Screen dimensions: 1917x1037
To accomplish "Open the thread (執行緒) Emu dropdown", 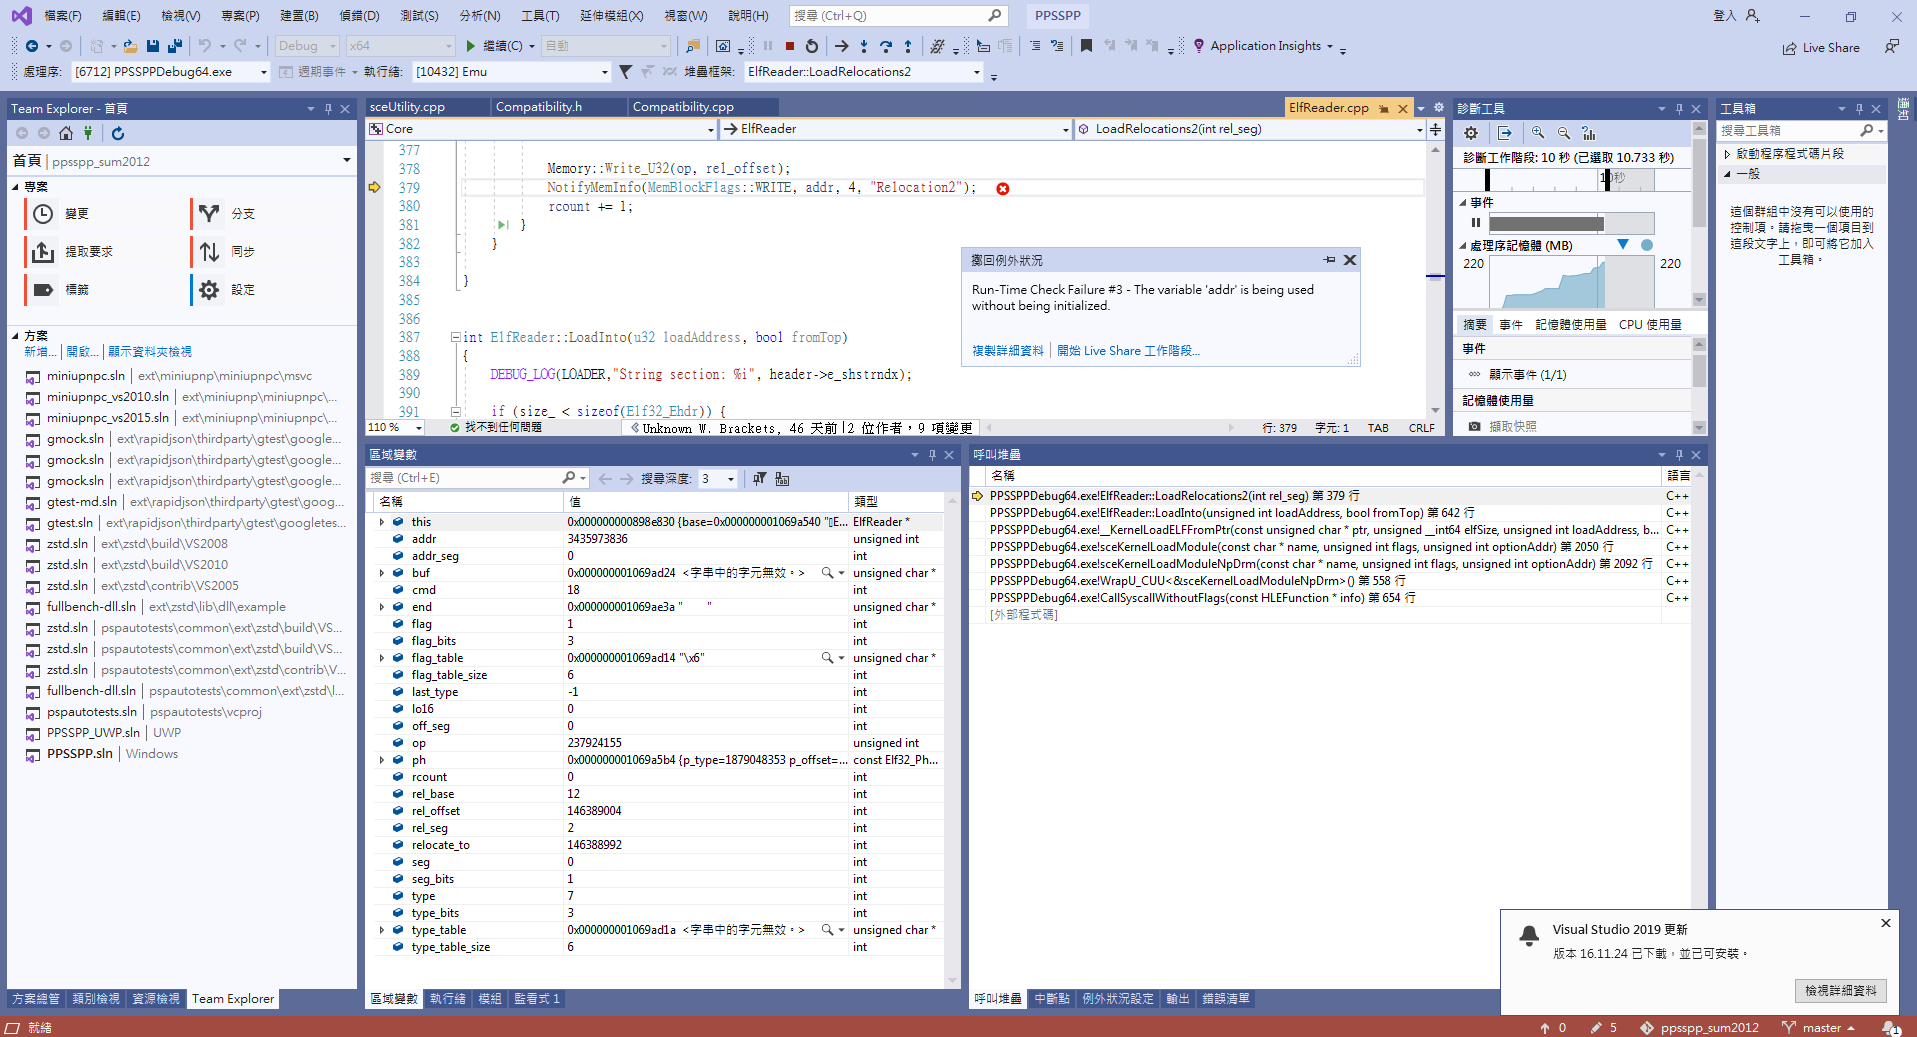I will tap(604, 72).
